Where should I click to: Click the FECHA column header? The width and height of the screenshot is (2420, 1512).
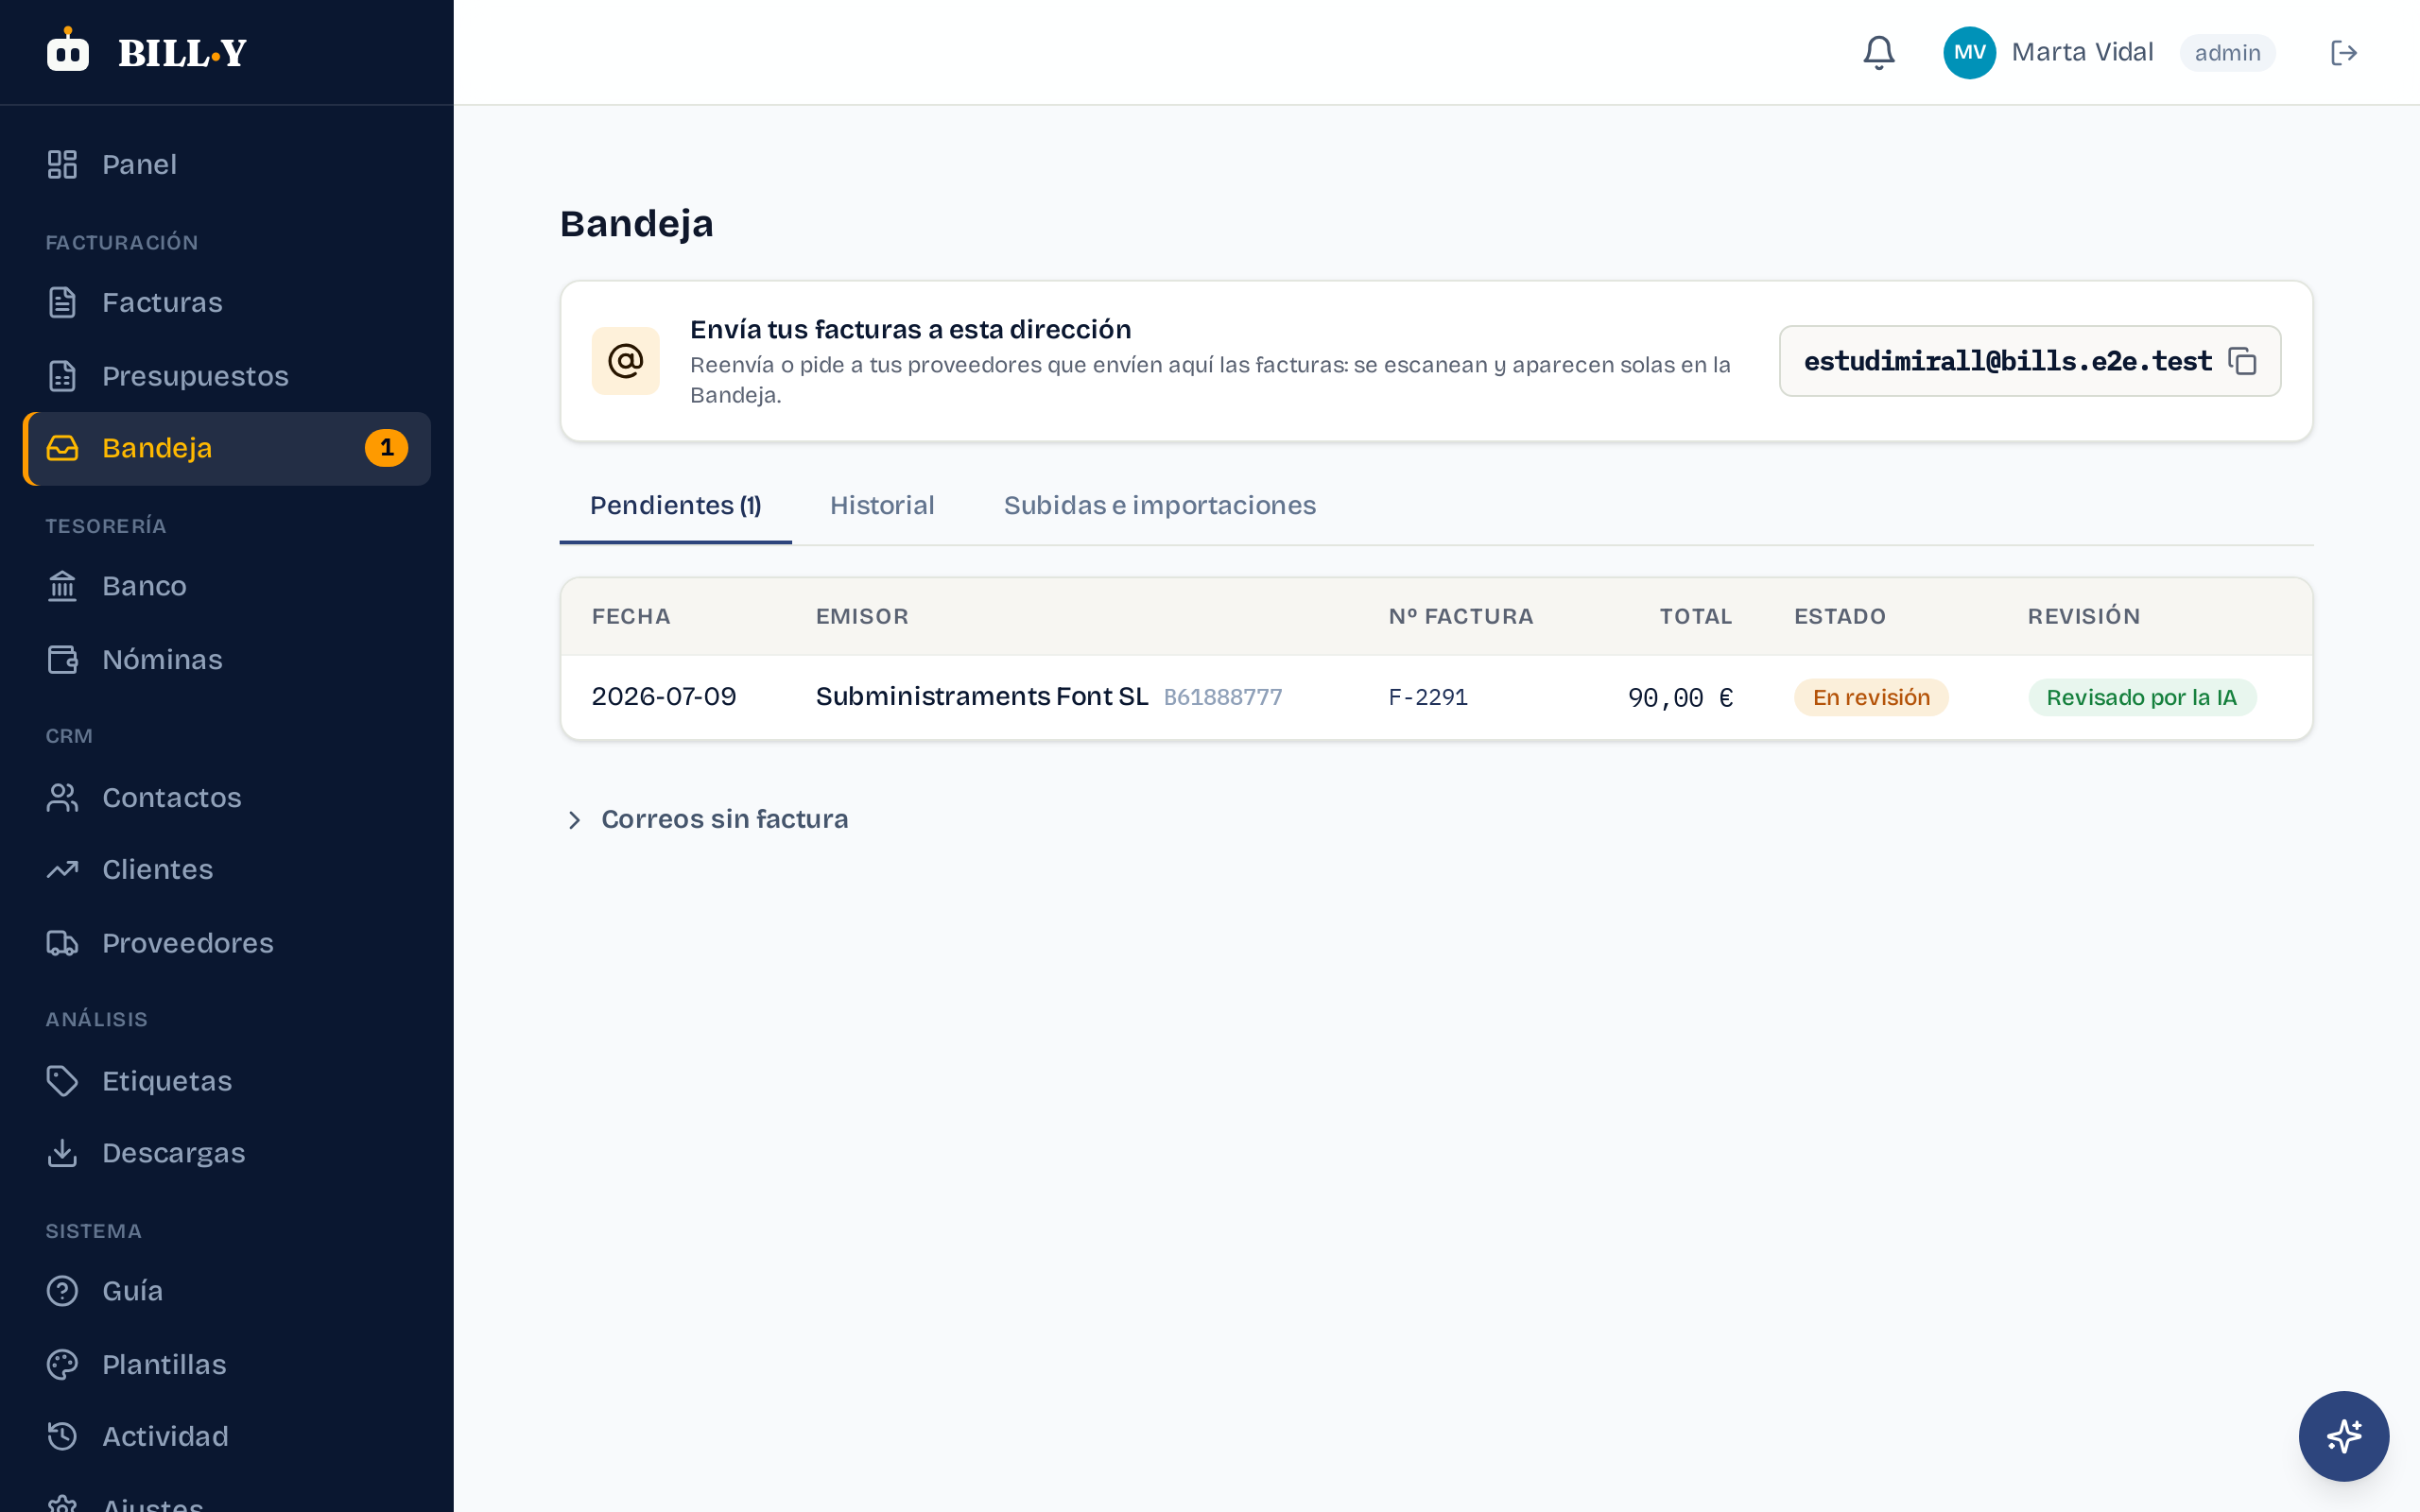tap(631, 616)
